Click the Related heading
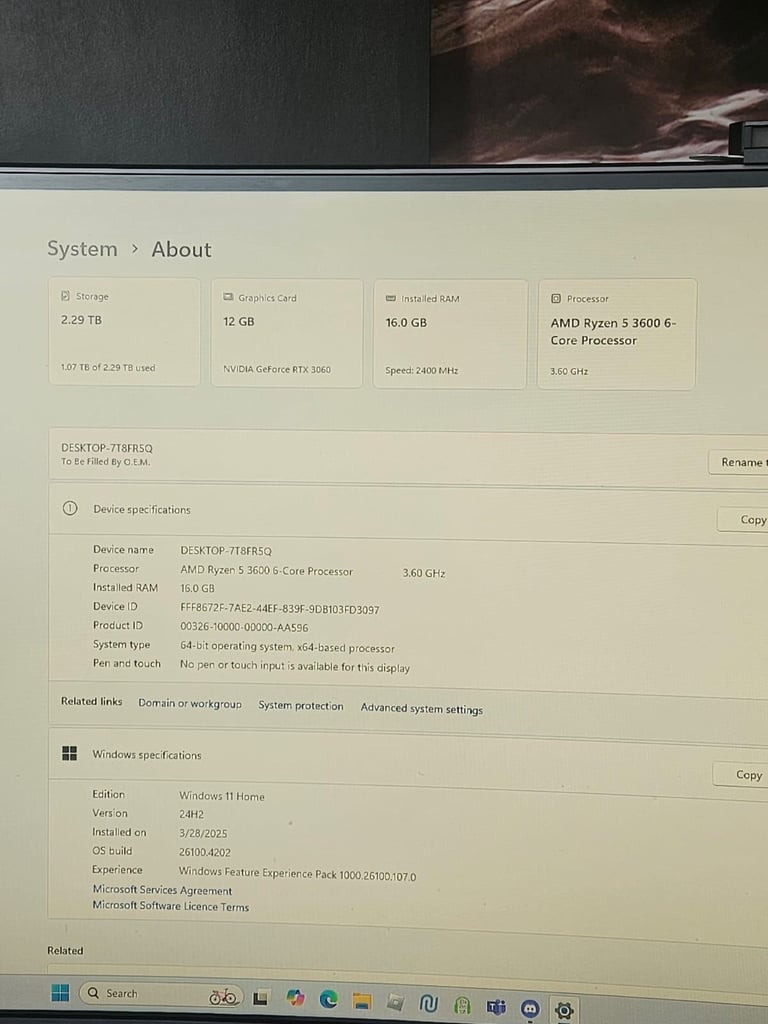The width and height of the screenshot is (768, 1024). (65, 950)
